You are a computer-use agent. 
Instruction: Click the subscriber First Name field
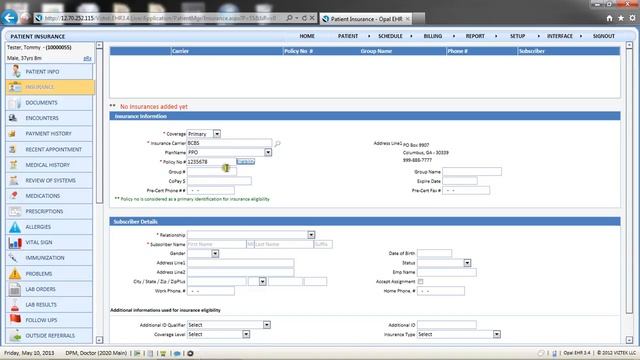point(216,244)
